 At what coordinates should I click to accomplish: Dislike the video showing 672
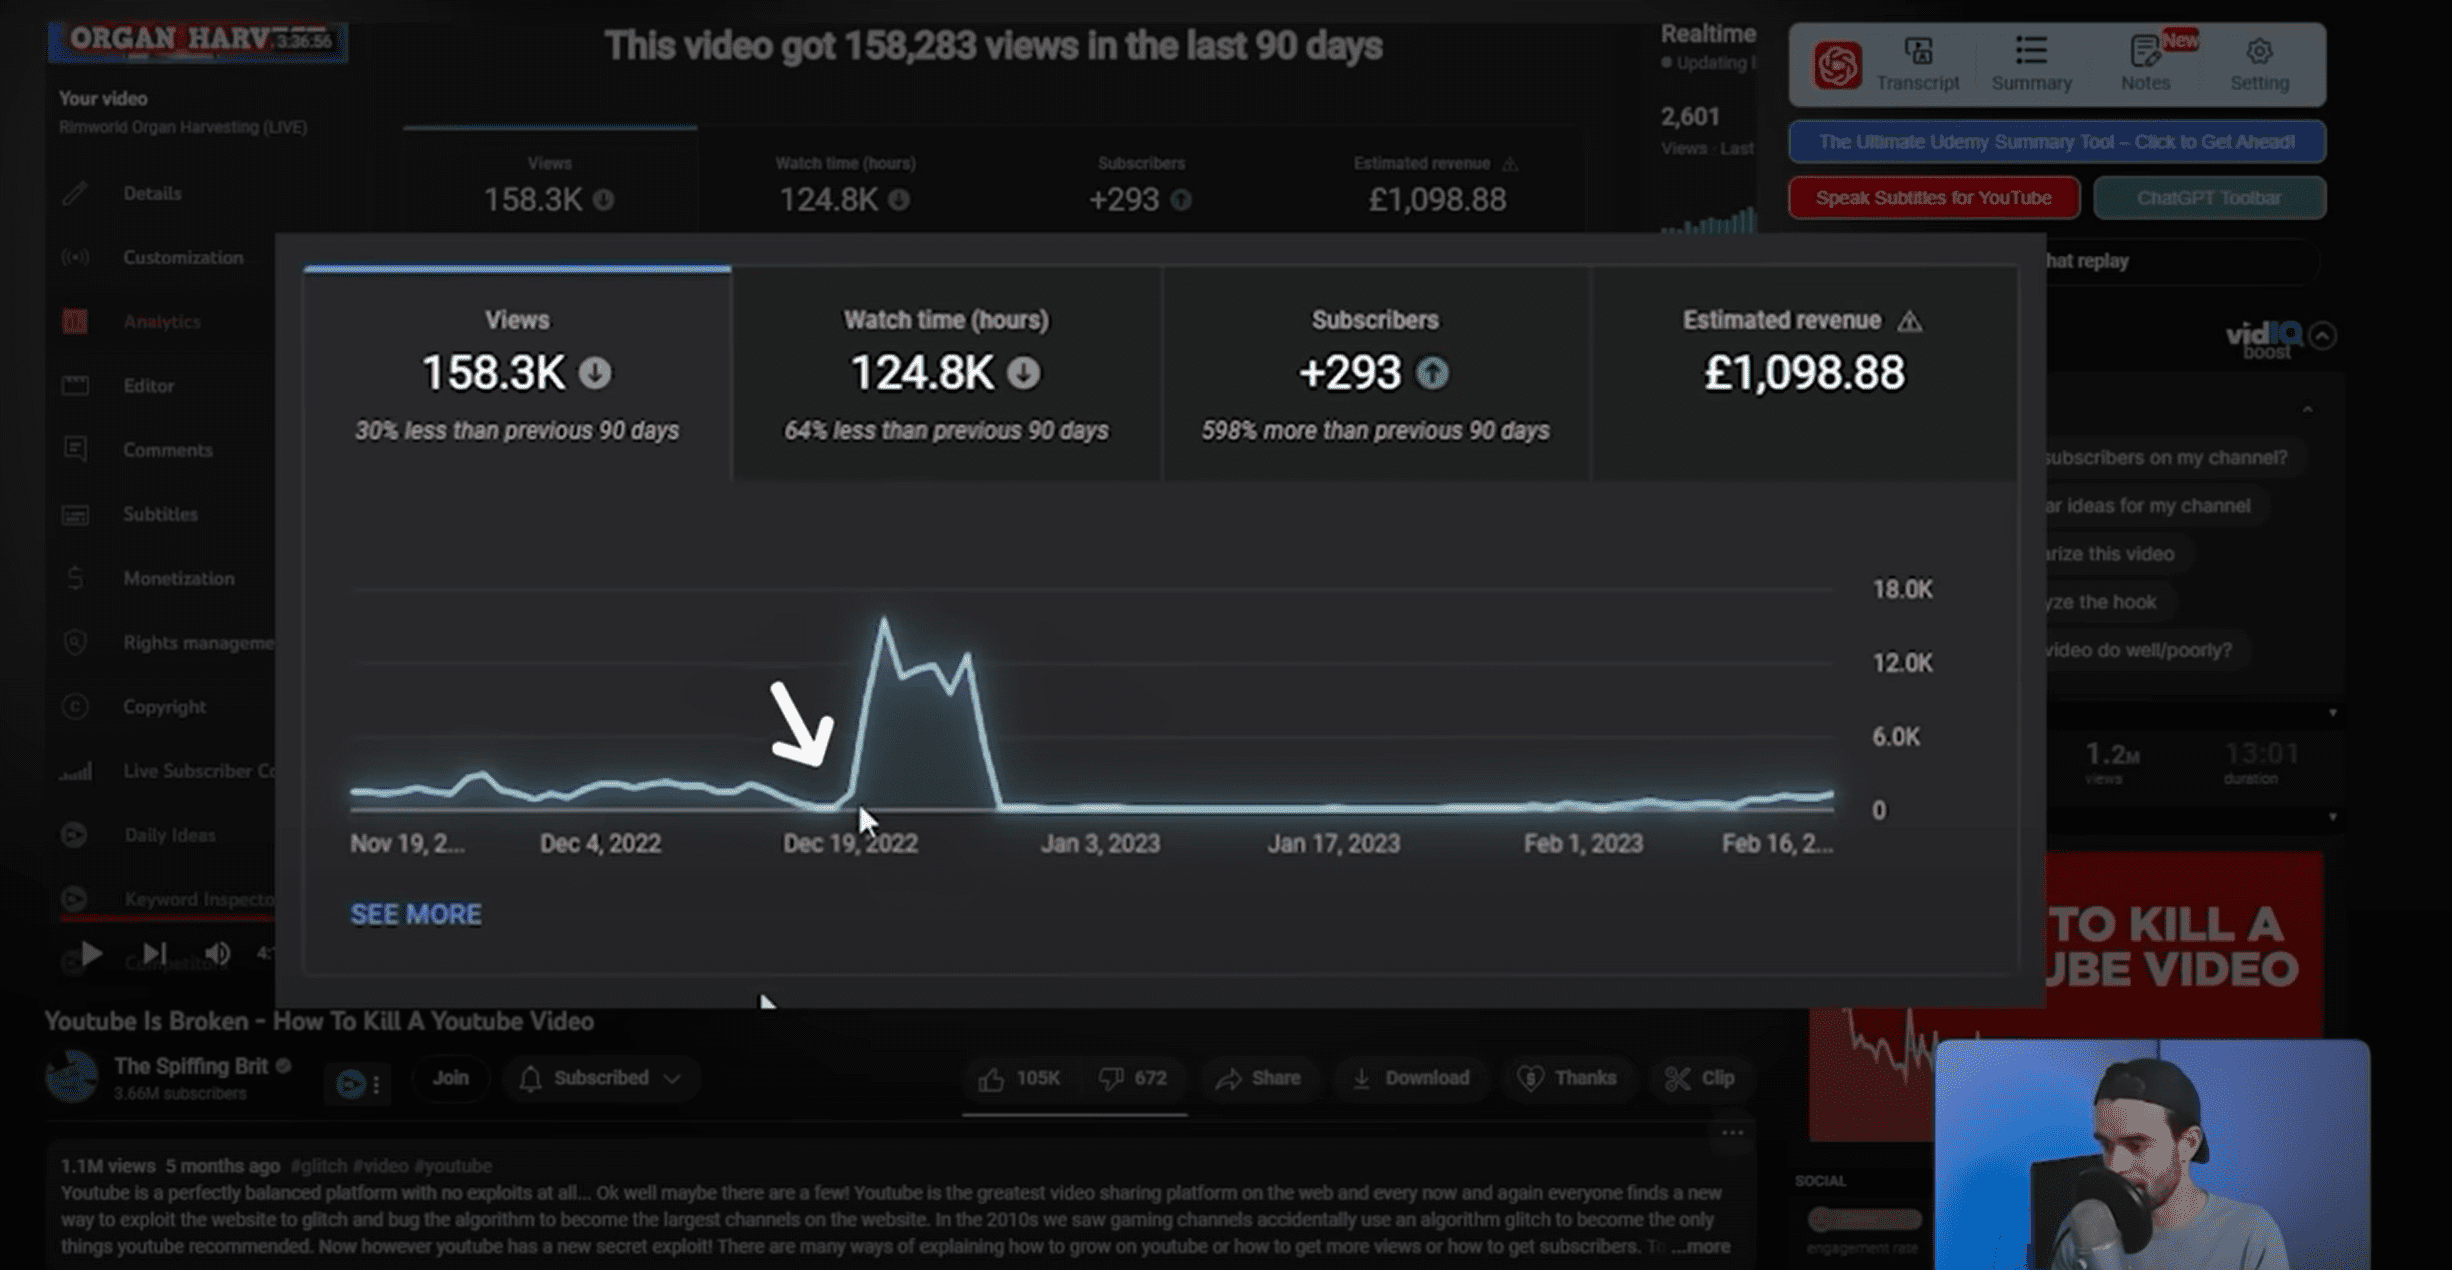1133,1078
